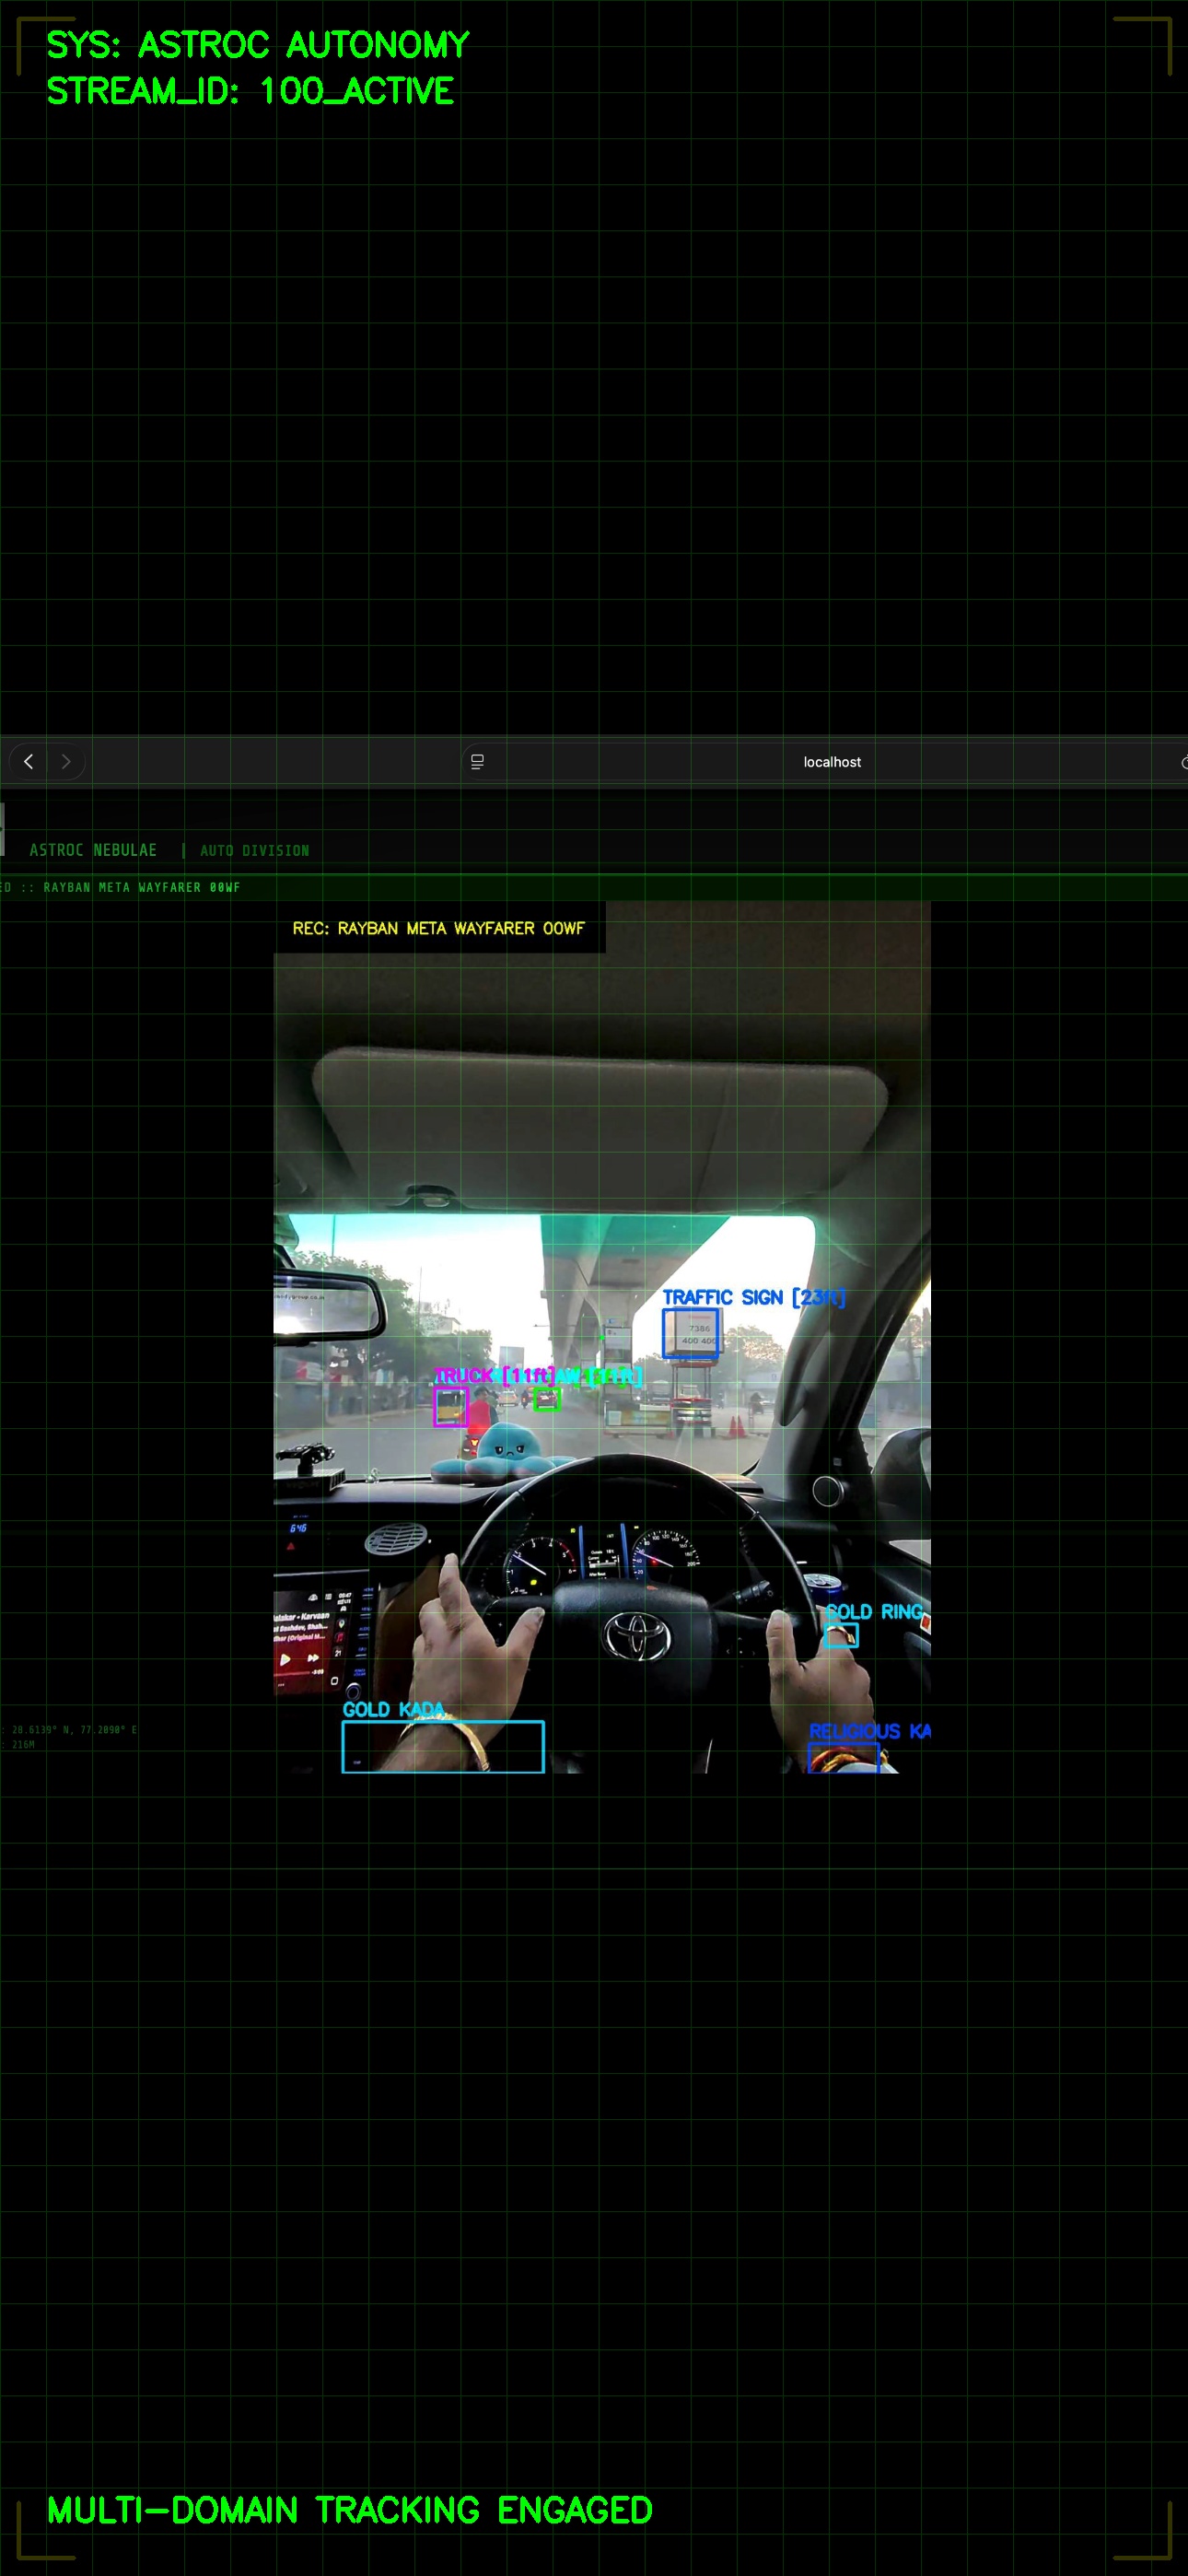This screenshot has height=2576, width=1188.
Task: Click the STREAM_ID: 100_ACTIVE status text
Action: [x=250, y=91]
